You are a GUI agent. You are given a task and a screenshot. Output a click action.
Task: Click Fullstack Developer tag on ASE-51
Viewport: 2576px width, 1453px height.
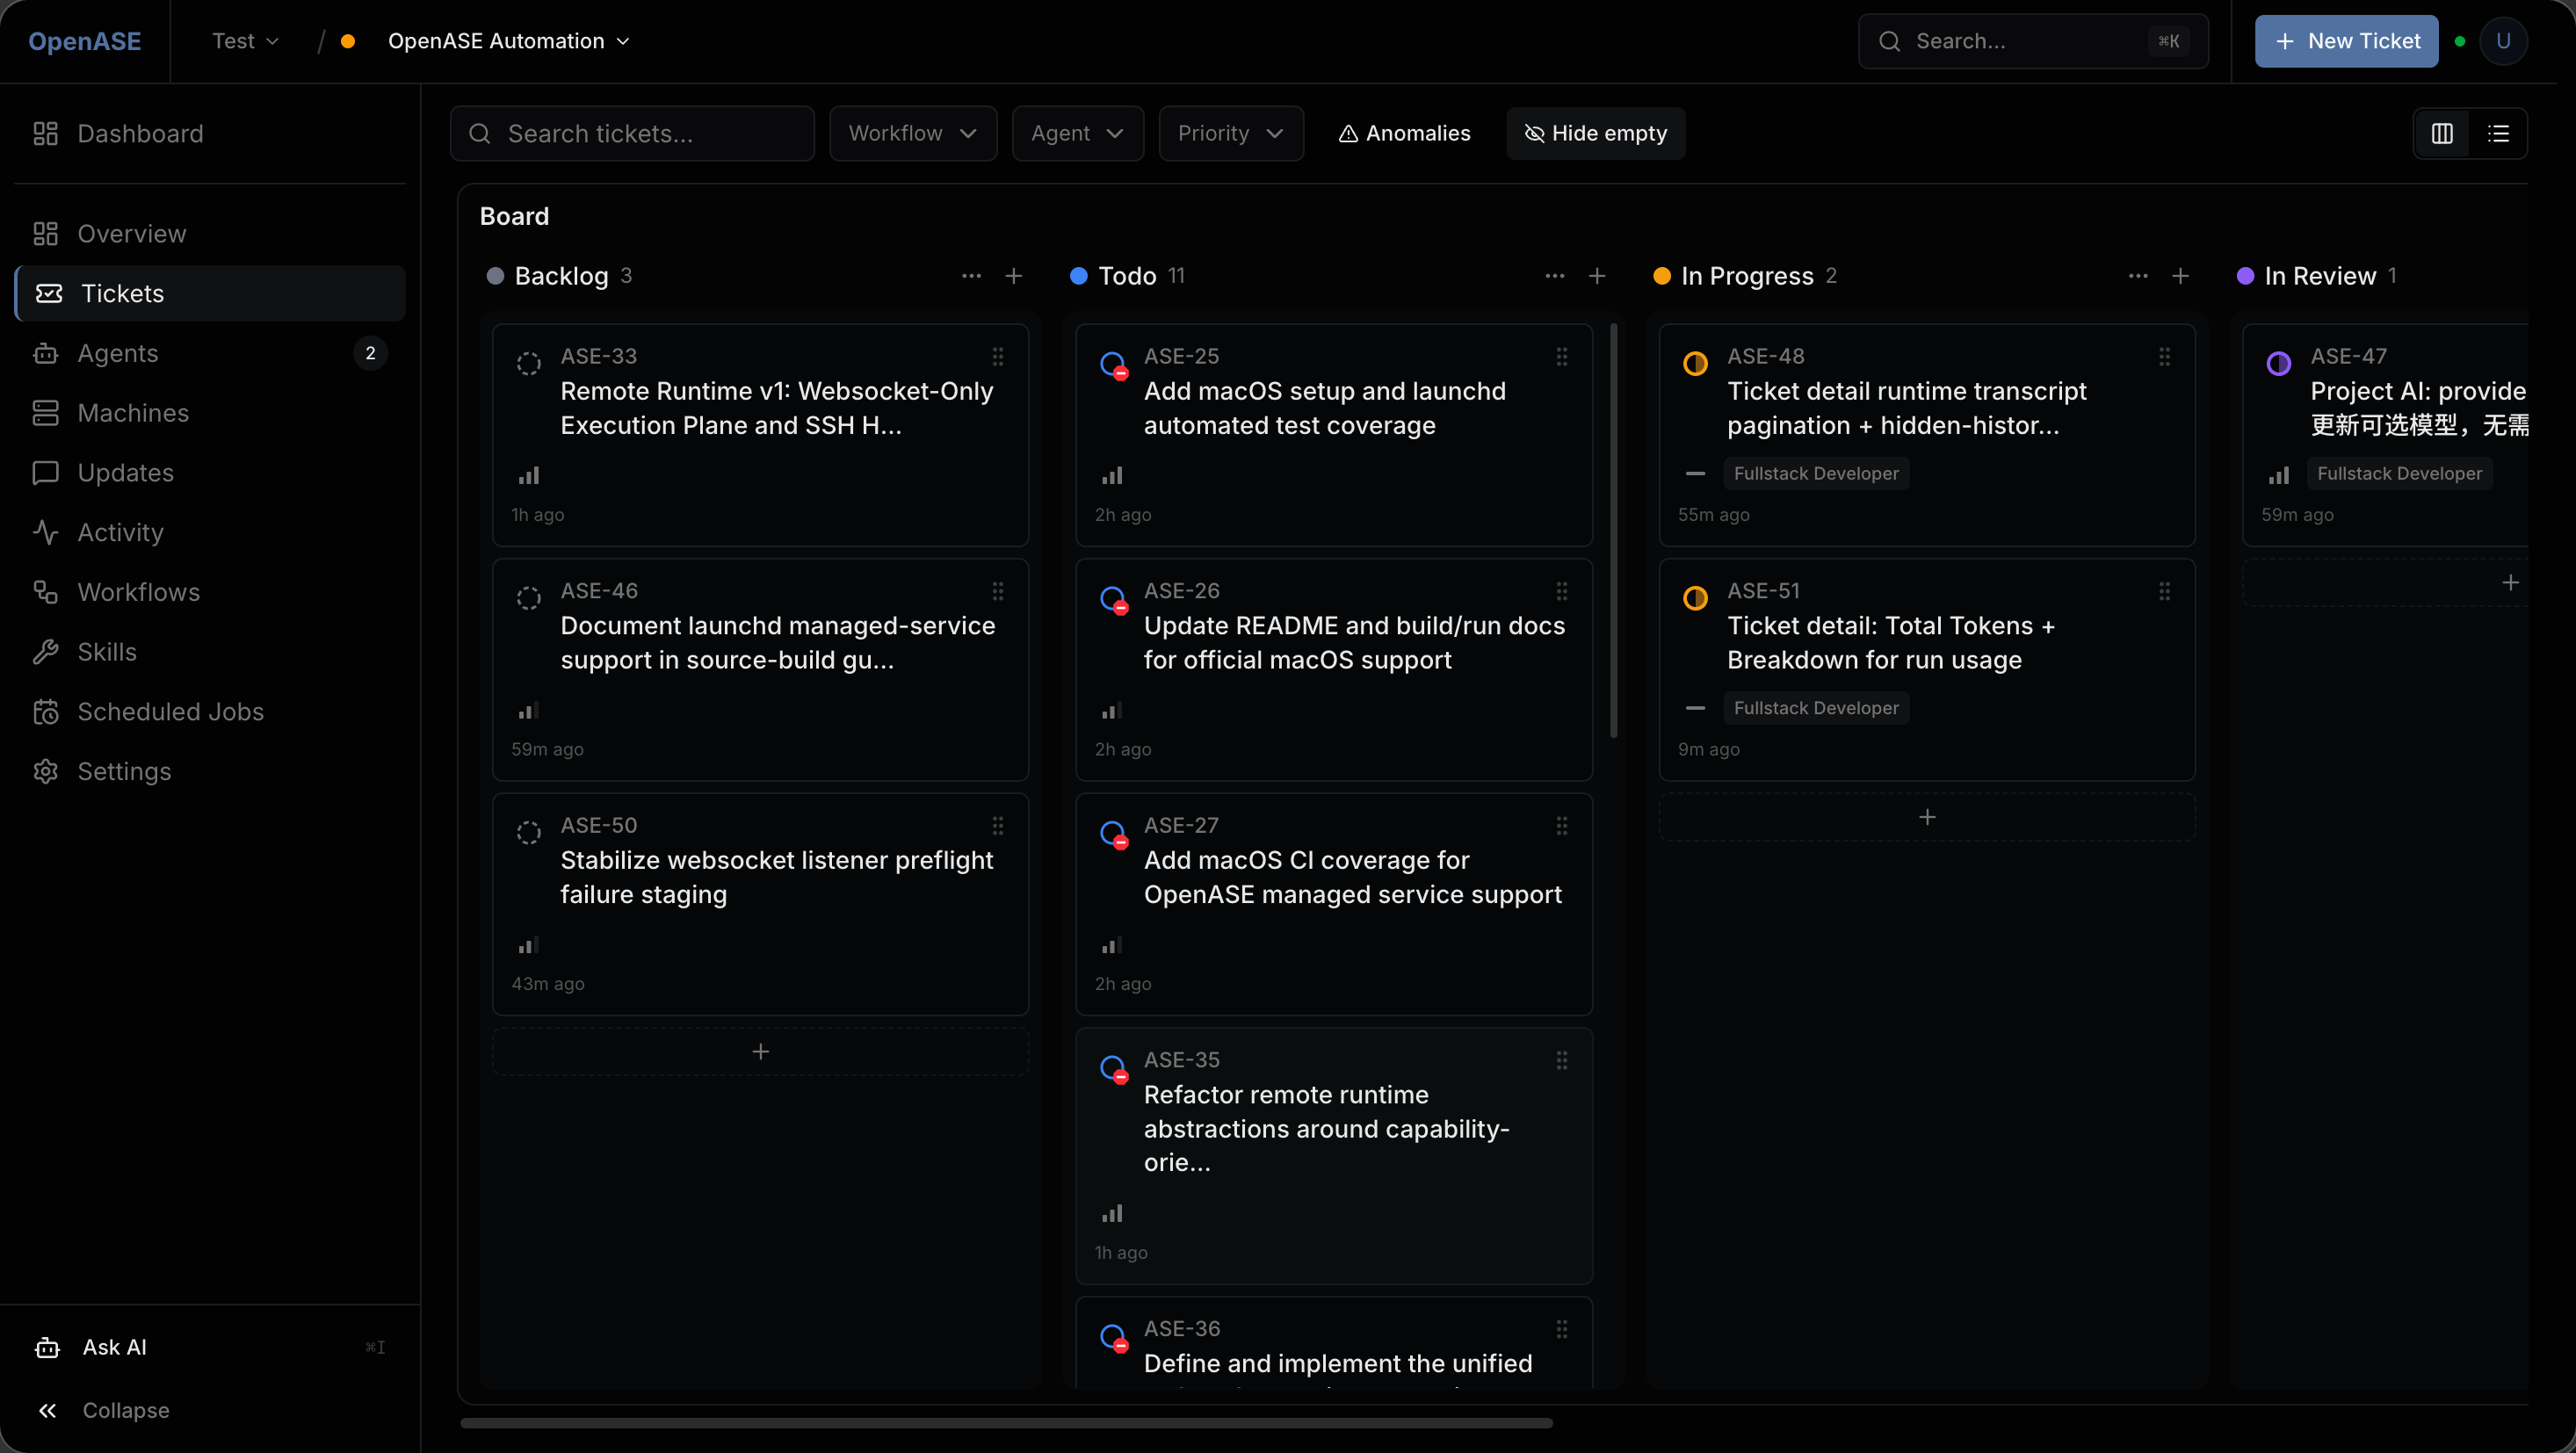1816,708
